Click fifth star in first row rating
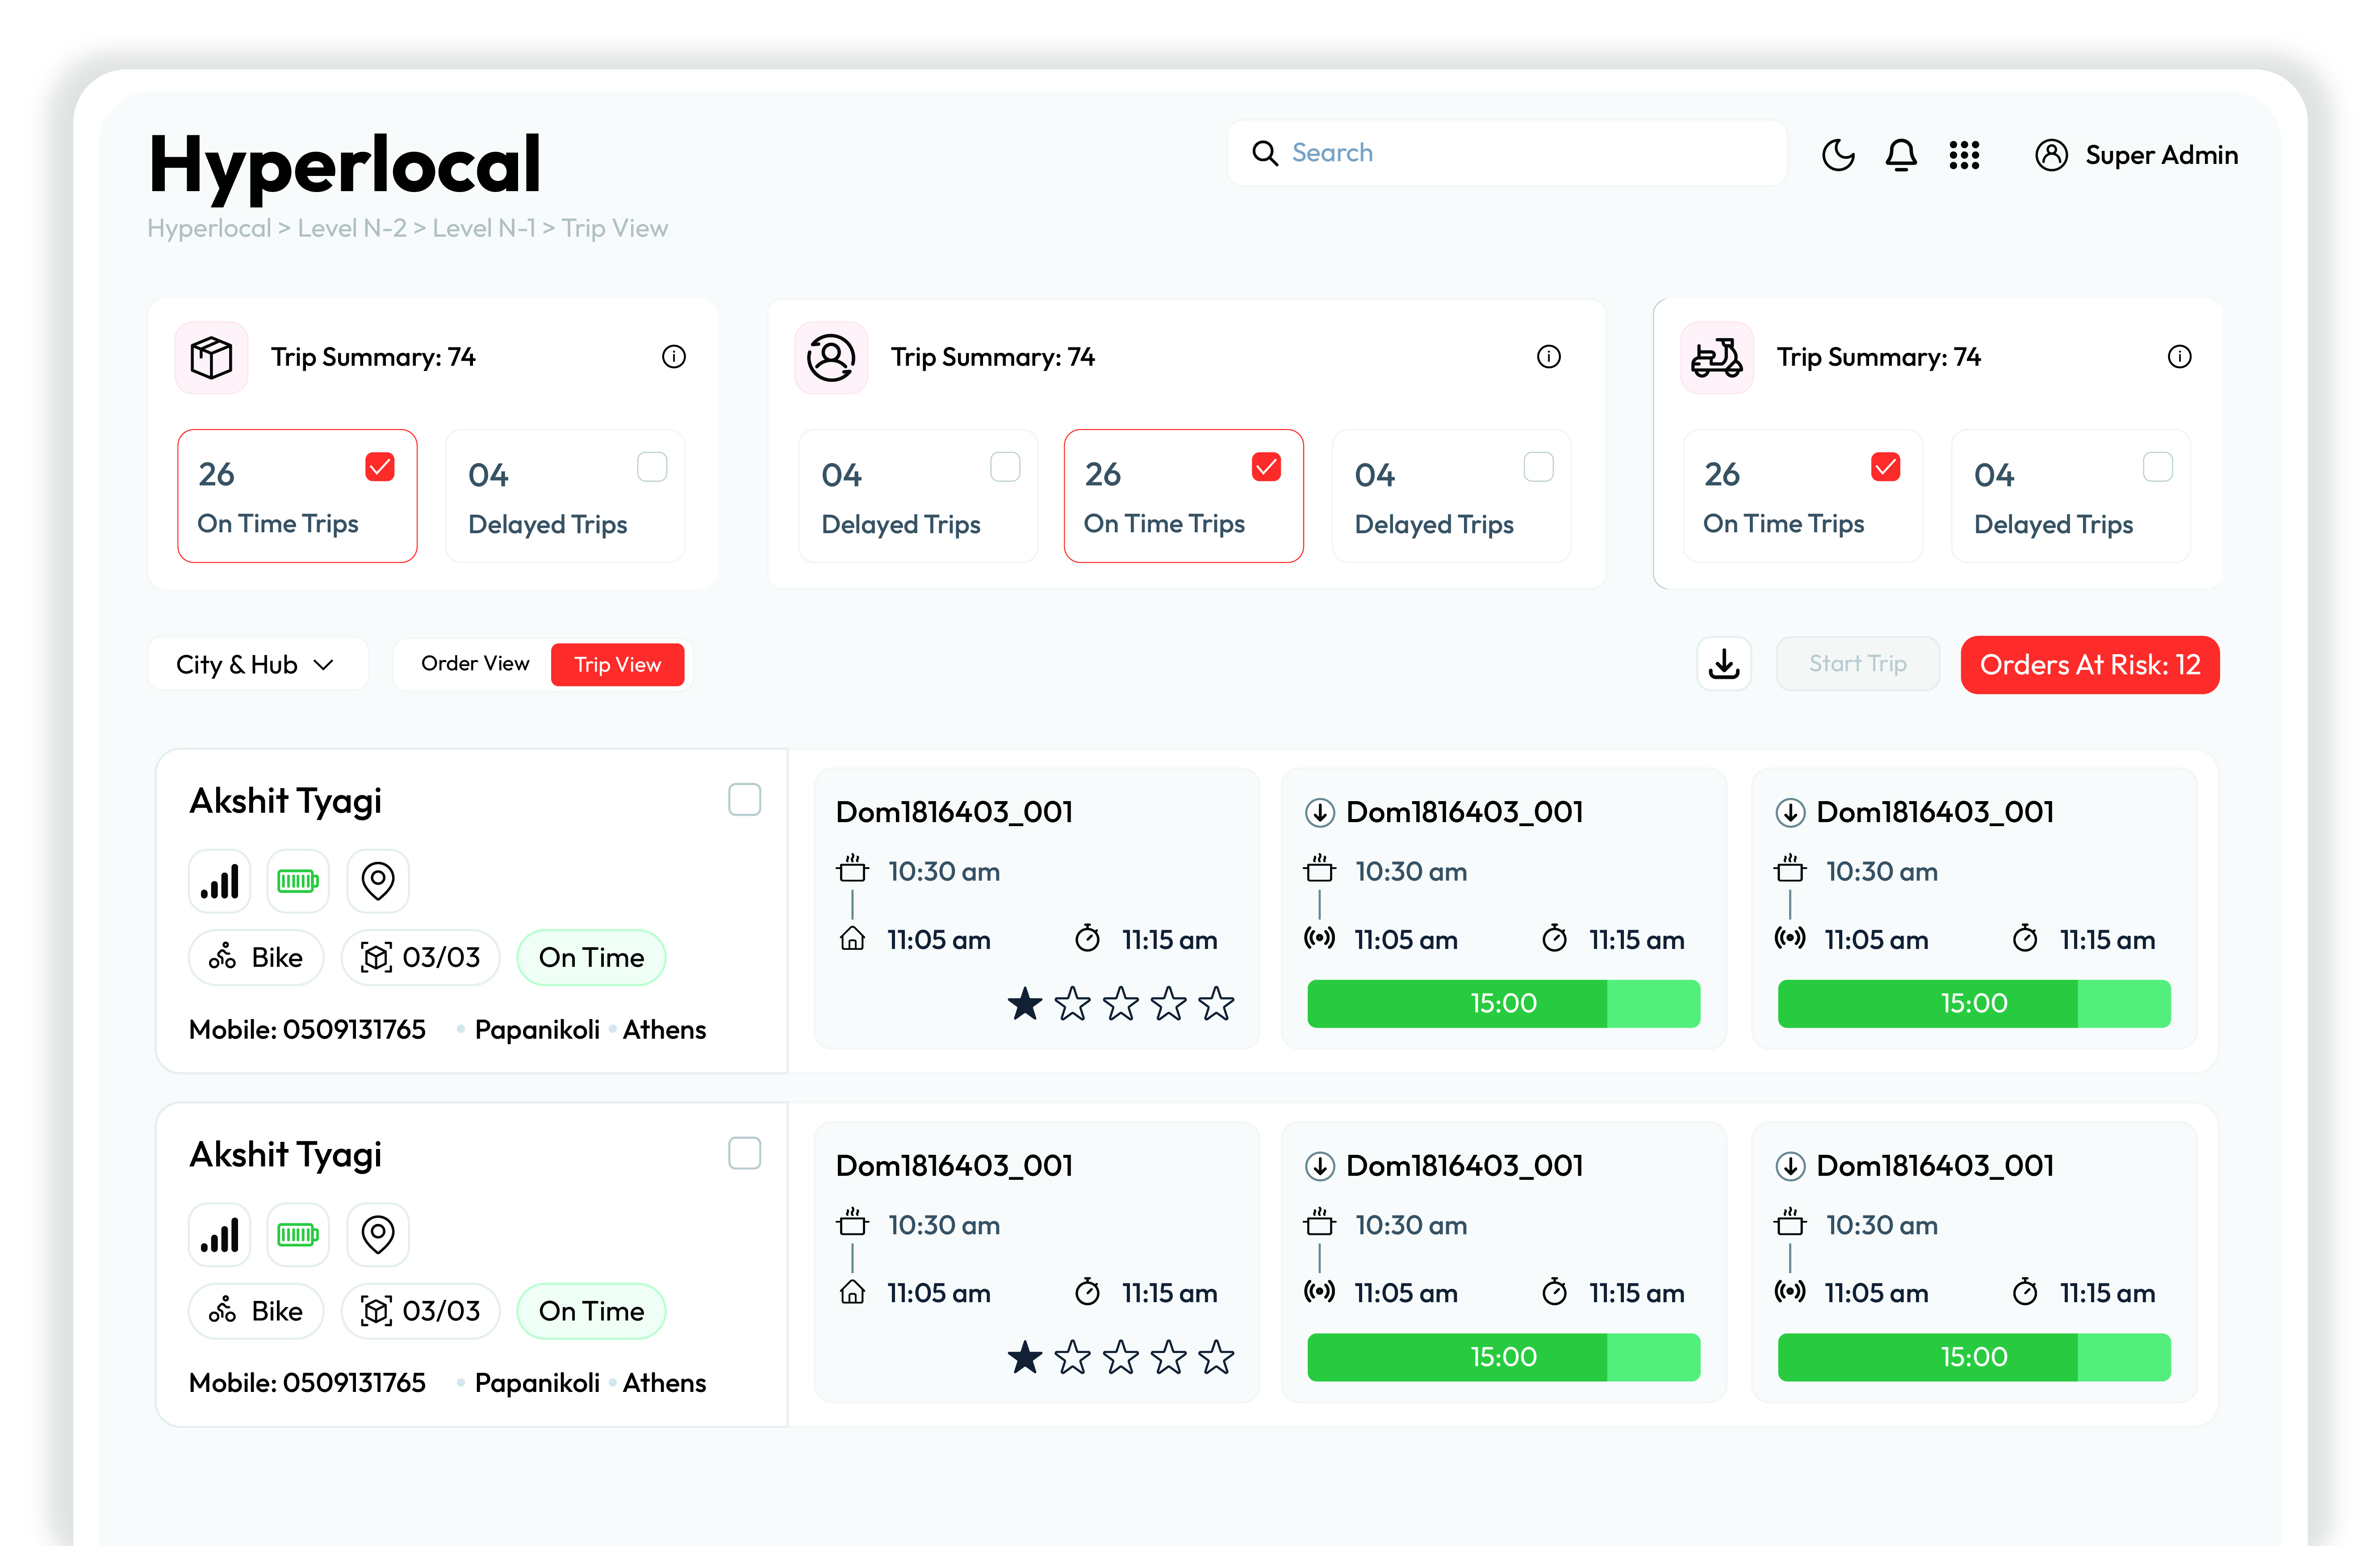Viewport: 2380px width, 1546px height. pos(1216,1003)
